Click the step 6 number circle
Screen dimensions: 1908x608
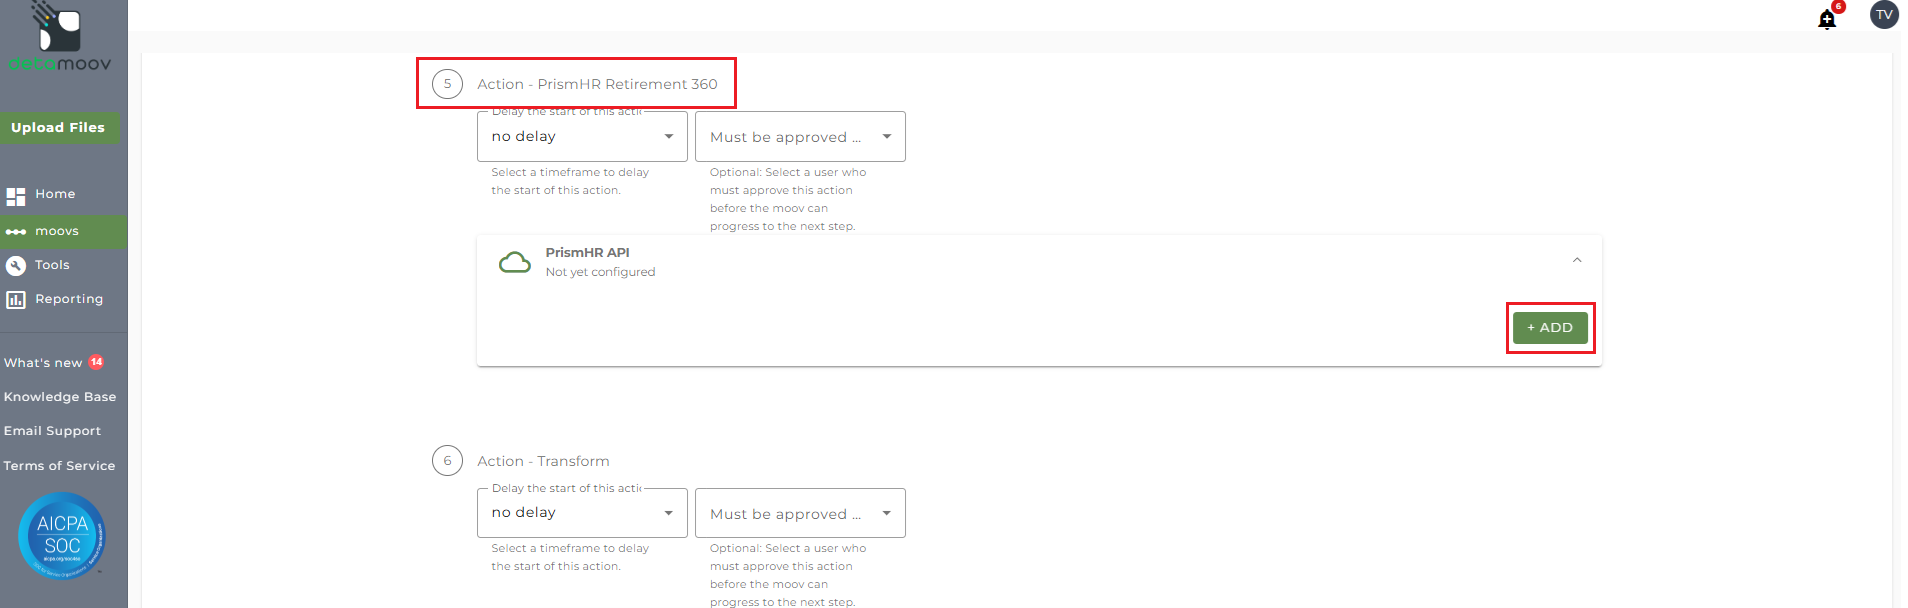coord(447,461)
